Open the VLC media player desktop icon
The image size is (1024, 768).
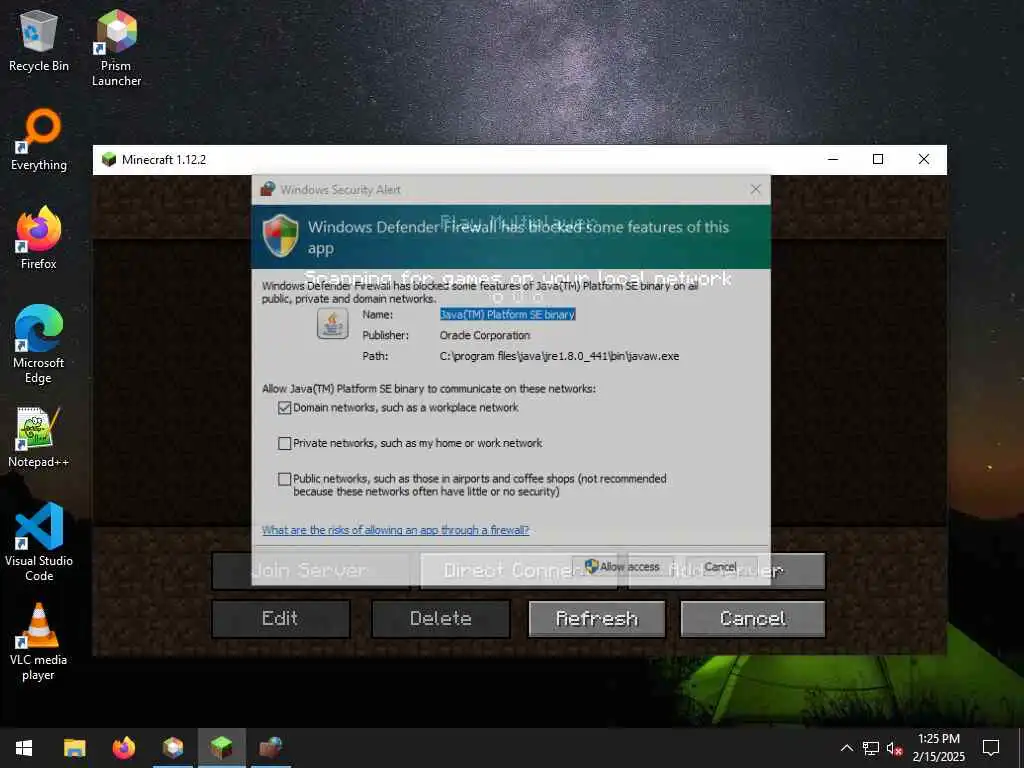tap(39, 642)
